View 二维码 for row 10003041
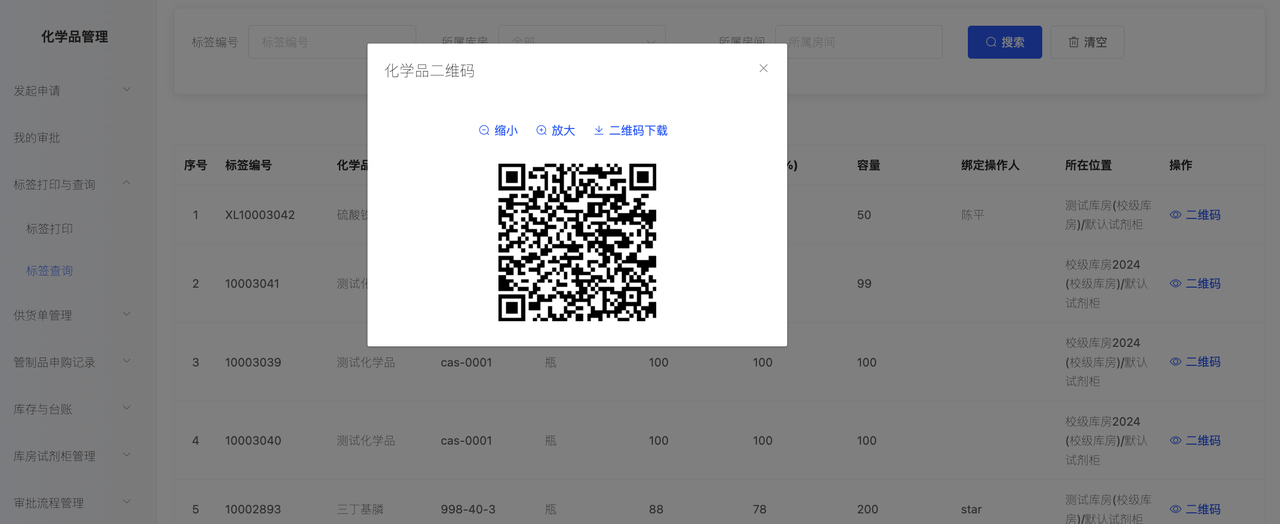Viewport: 1280px width, 524px height. point(1195,283)
